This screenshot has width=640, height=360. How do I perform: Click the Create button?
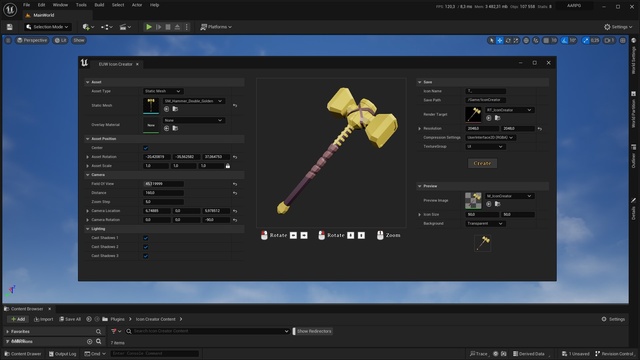pyautogui.click(x=482, y=163)
